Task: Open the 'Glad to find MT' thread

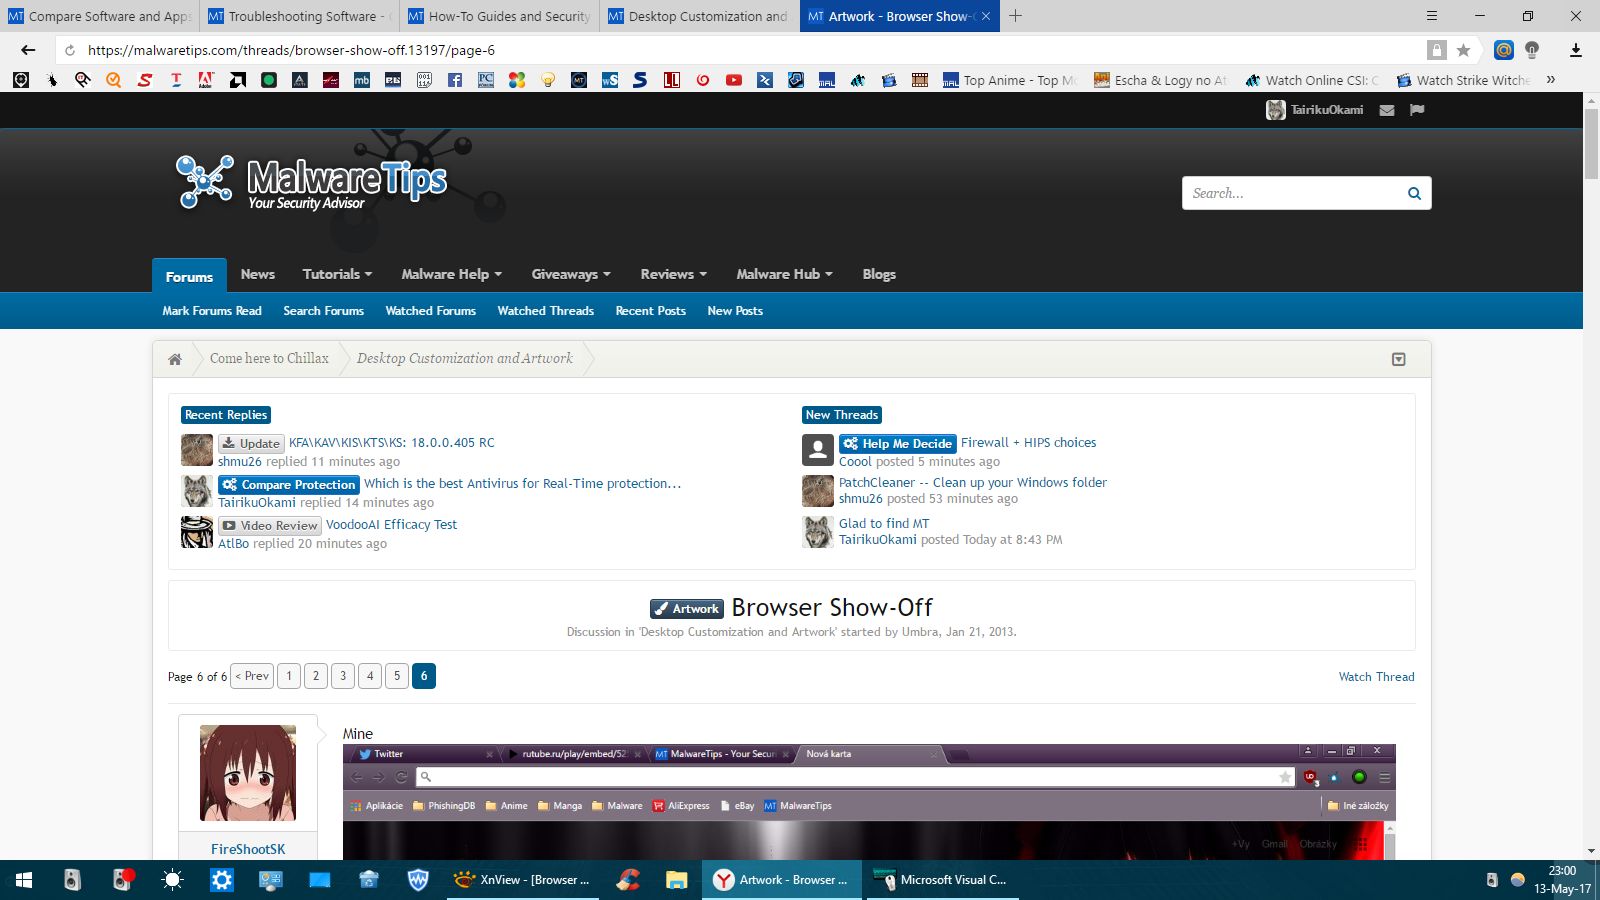Action: pyautogui.click(x=884, y=523)
